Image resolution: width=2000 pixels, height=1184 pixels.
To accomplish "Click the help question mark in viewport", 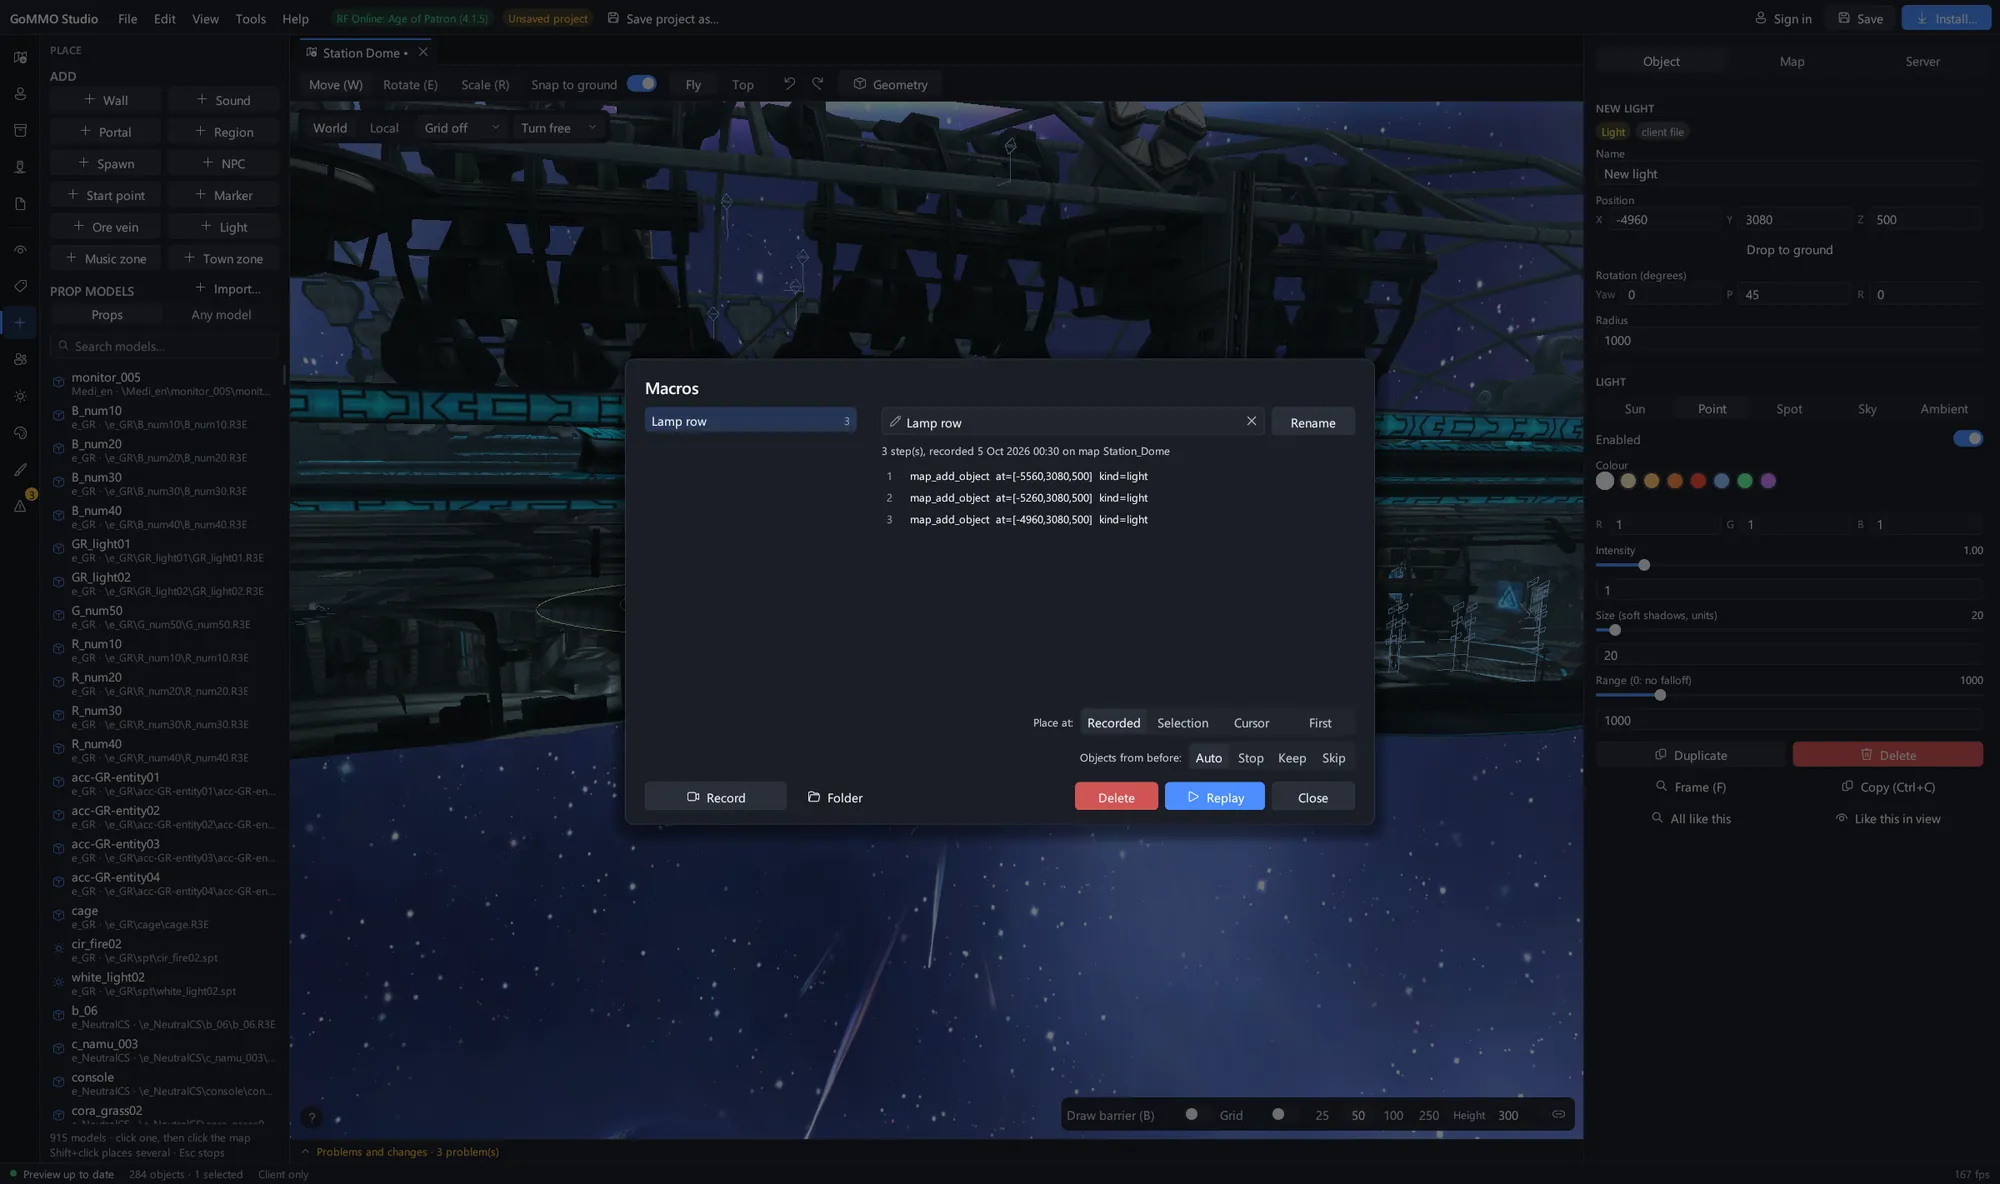I will 312,1117.
